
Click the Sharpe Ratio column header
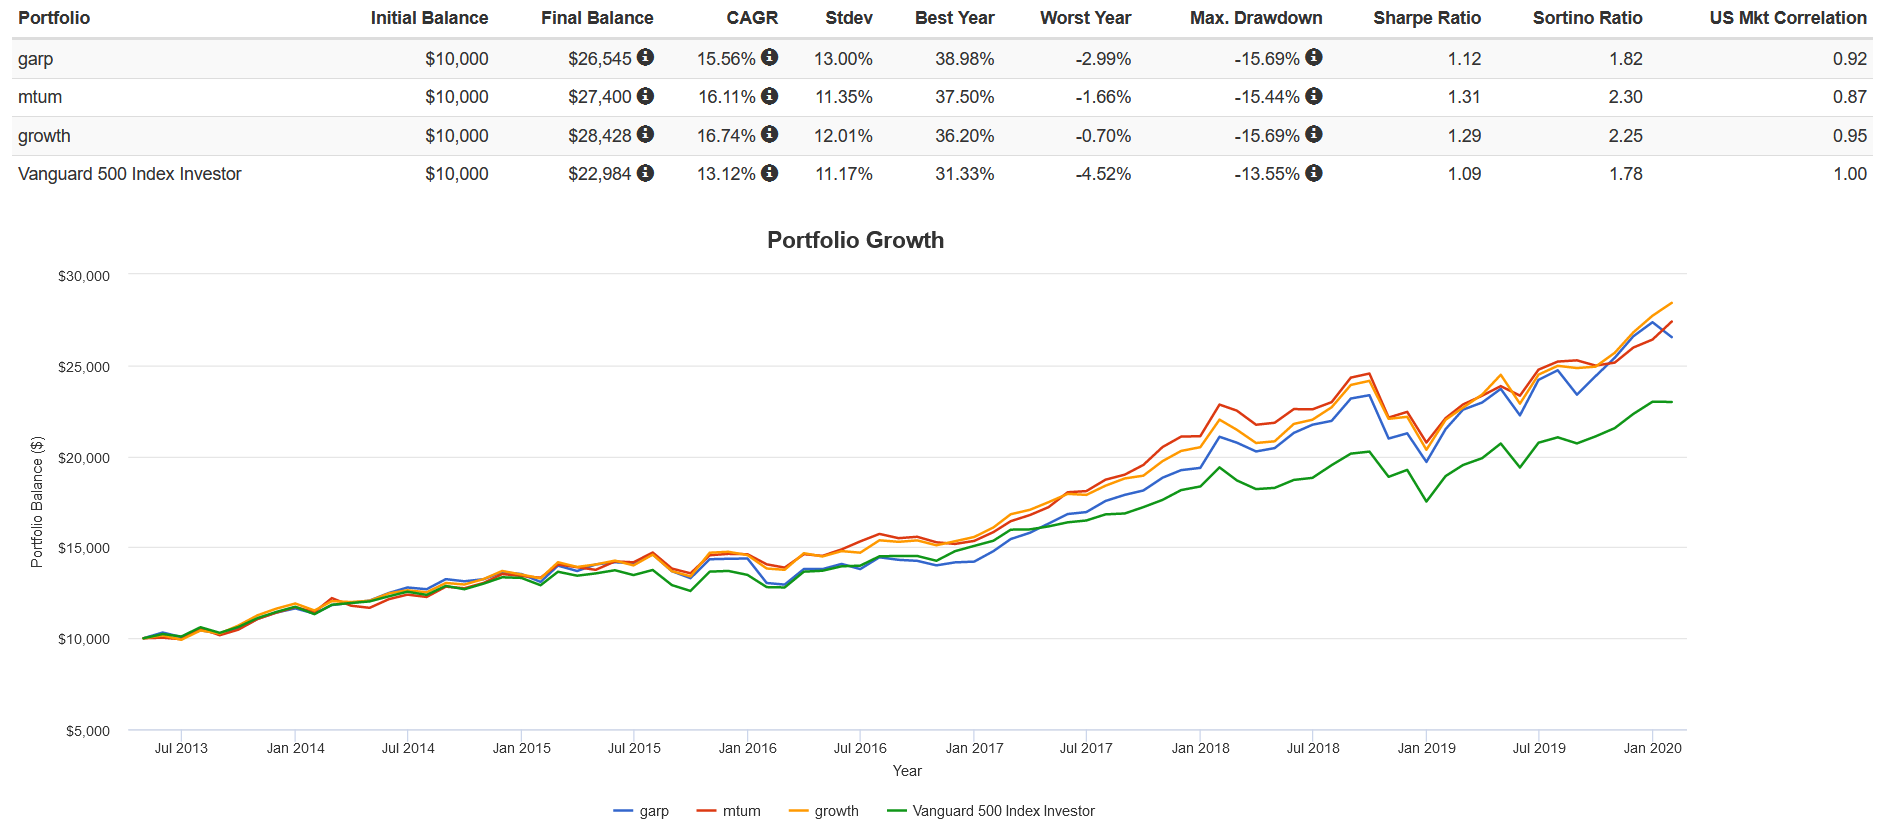coord(1427,18)
